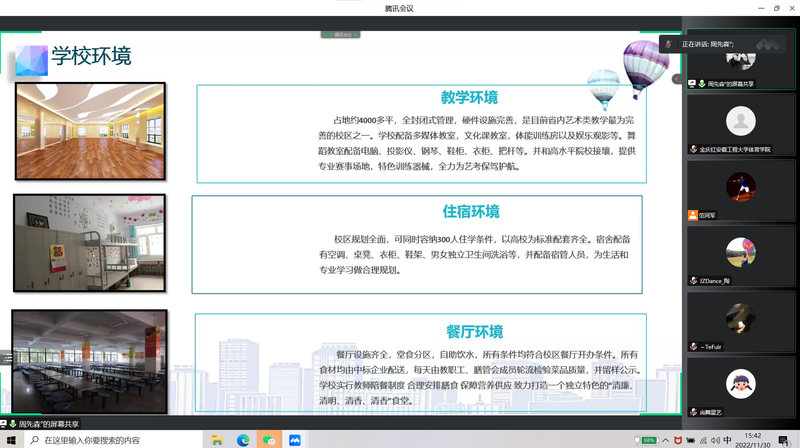The image size is (800, 448).
Task: Select the 范同军 participant video tile
Action: coord(740,191)
